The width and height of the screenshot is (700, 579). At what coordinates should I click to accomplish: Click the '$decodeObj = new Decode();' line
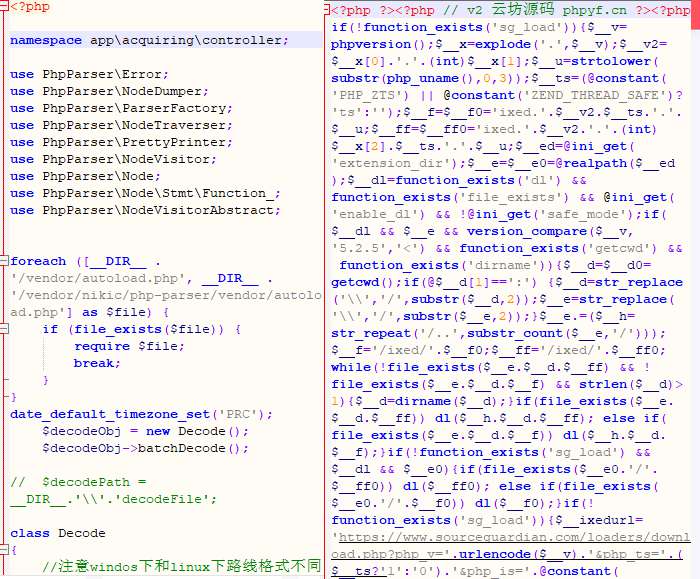[145, 431]
